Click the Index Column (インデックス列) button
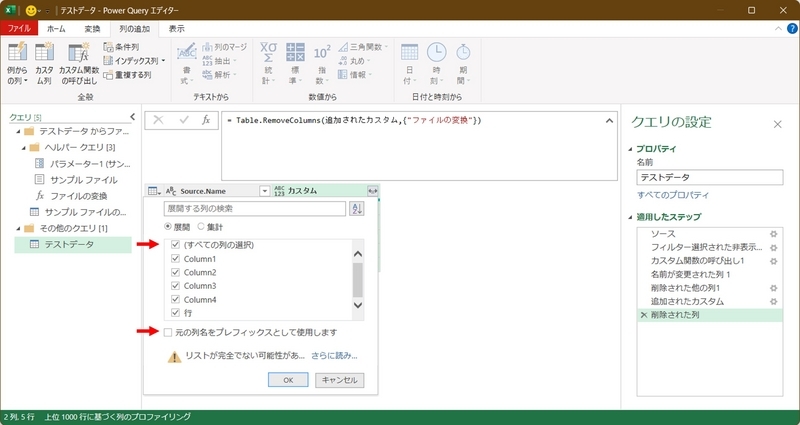The image size is (800, 425). tap(134, 61)
